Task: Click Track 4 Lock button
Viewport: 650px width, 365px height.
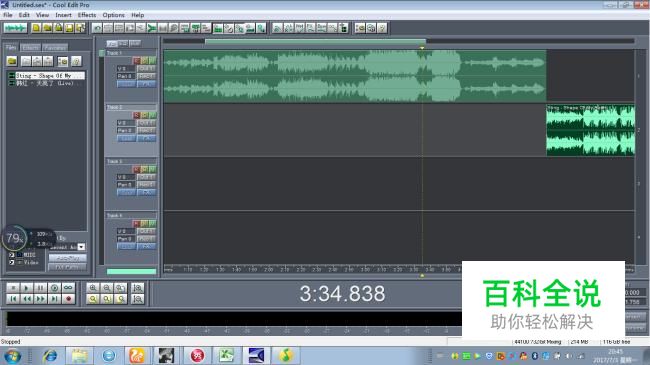Action: (126, 246)
